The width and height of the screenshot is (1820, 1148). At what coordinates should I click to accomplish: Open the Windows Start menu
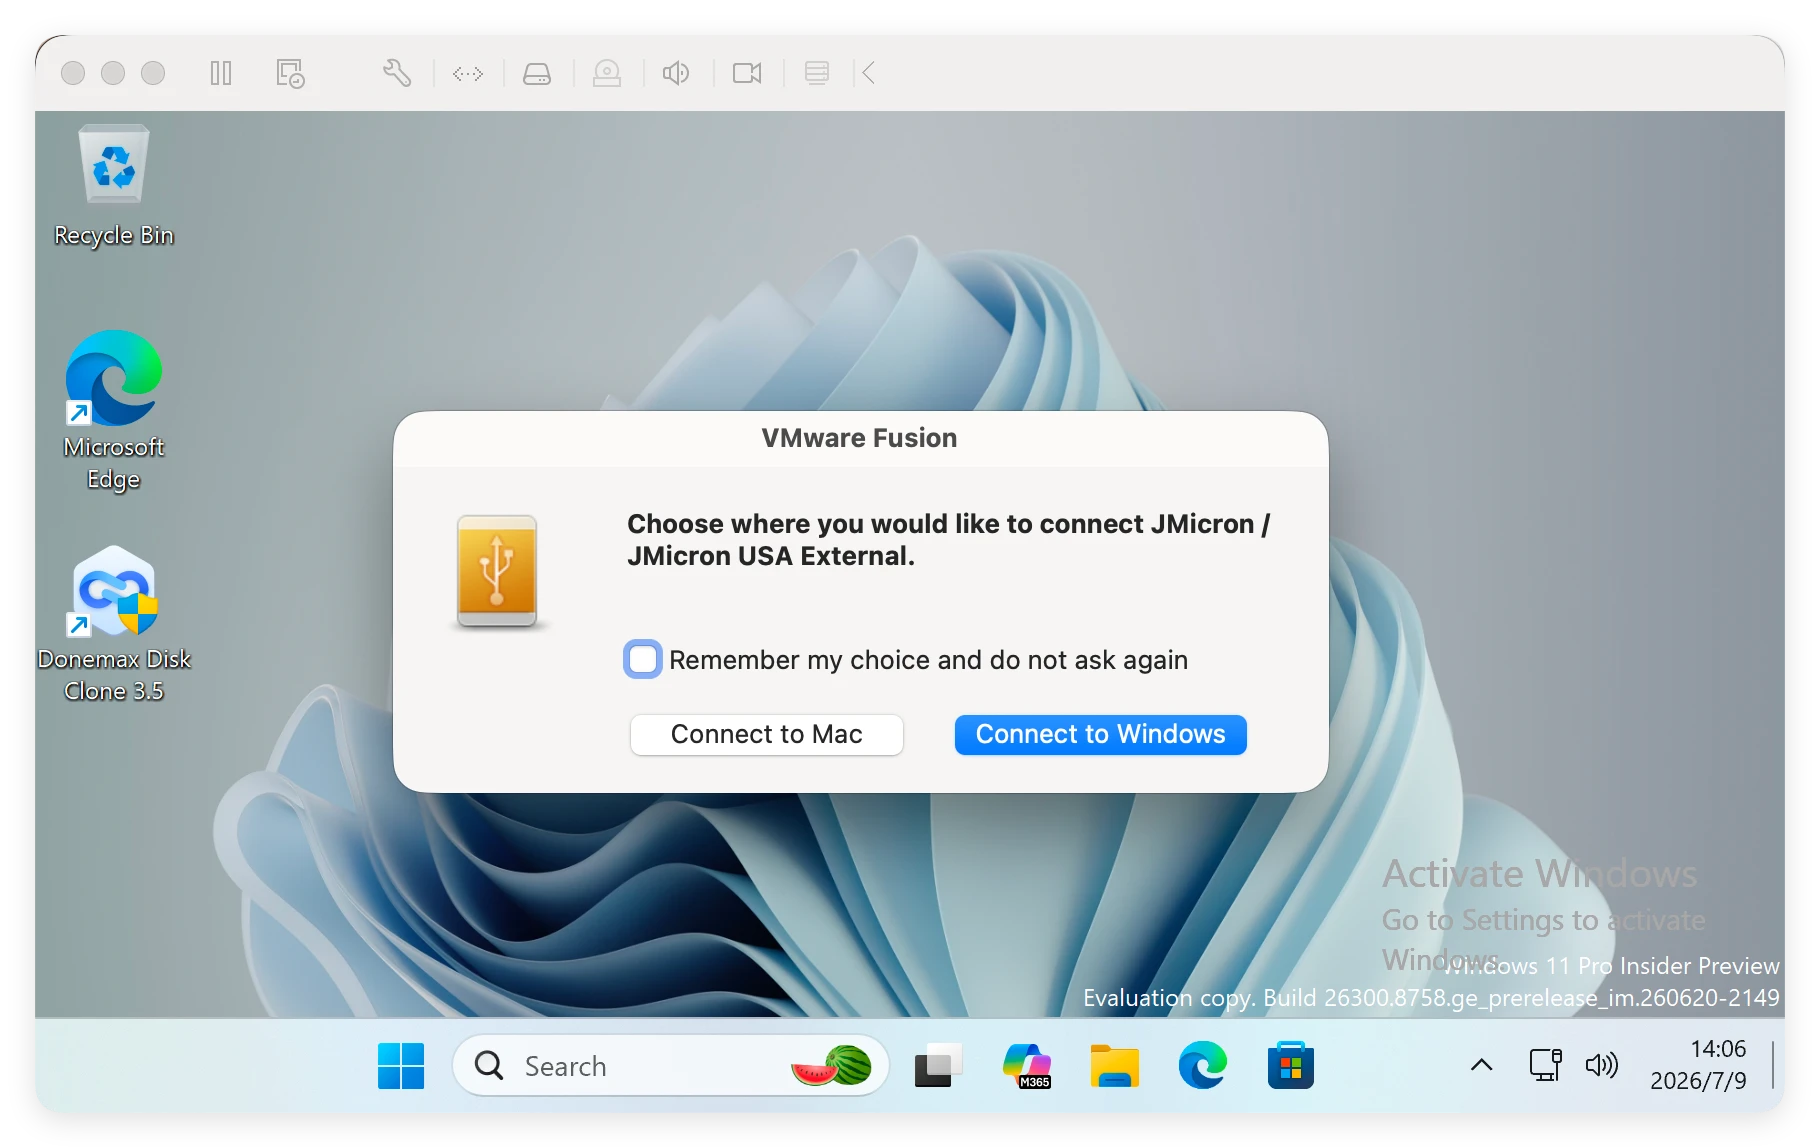401,1066
